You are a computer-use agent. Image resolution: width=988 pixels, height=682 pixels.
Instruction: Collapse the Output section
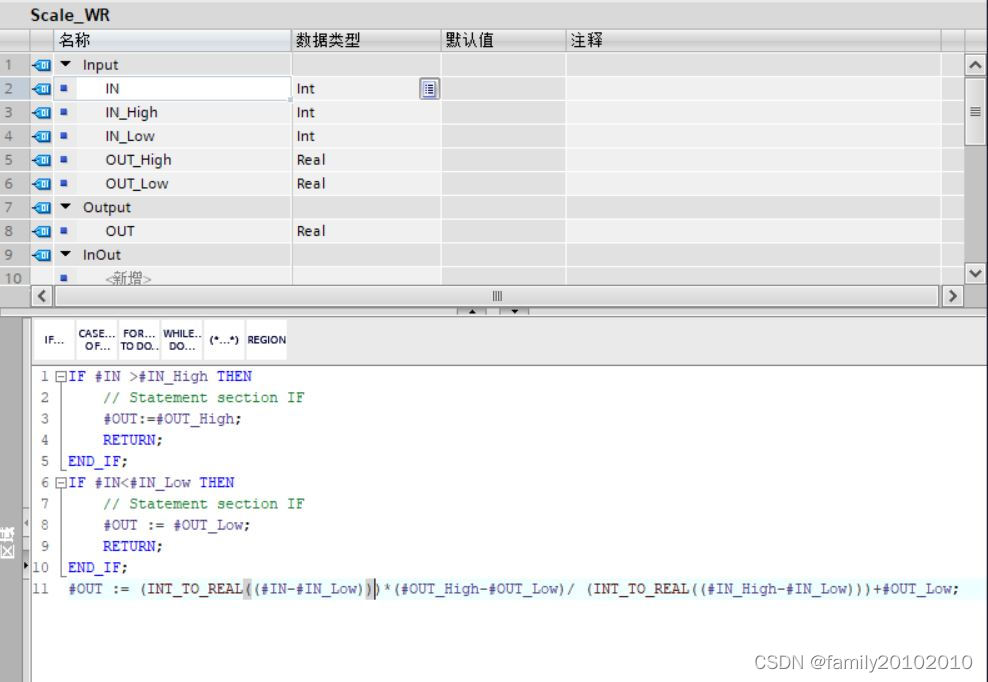(x=64, y=207)
